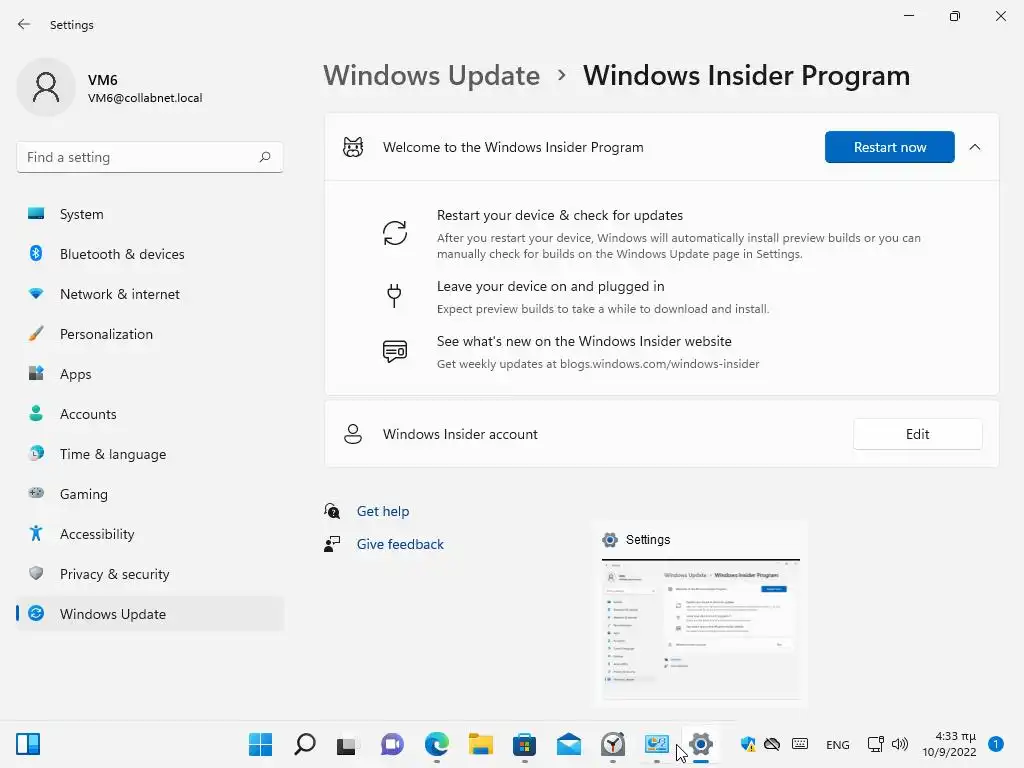This screenshot has height=768, width=1024.
Task: Click the Insider ninja cat icon
Action: [353, 147]
